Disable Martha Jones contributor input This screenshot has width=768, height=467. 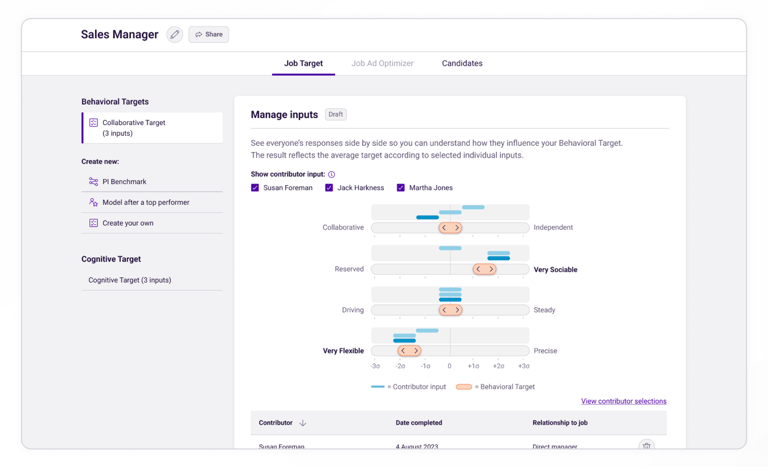(401, 188)
